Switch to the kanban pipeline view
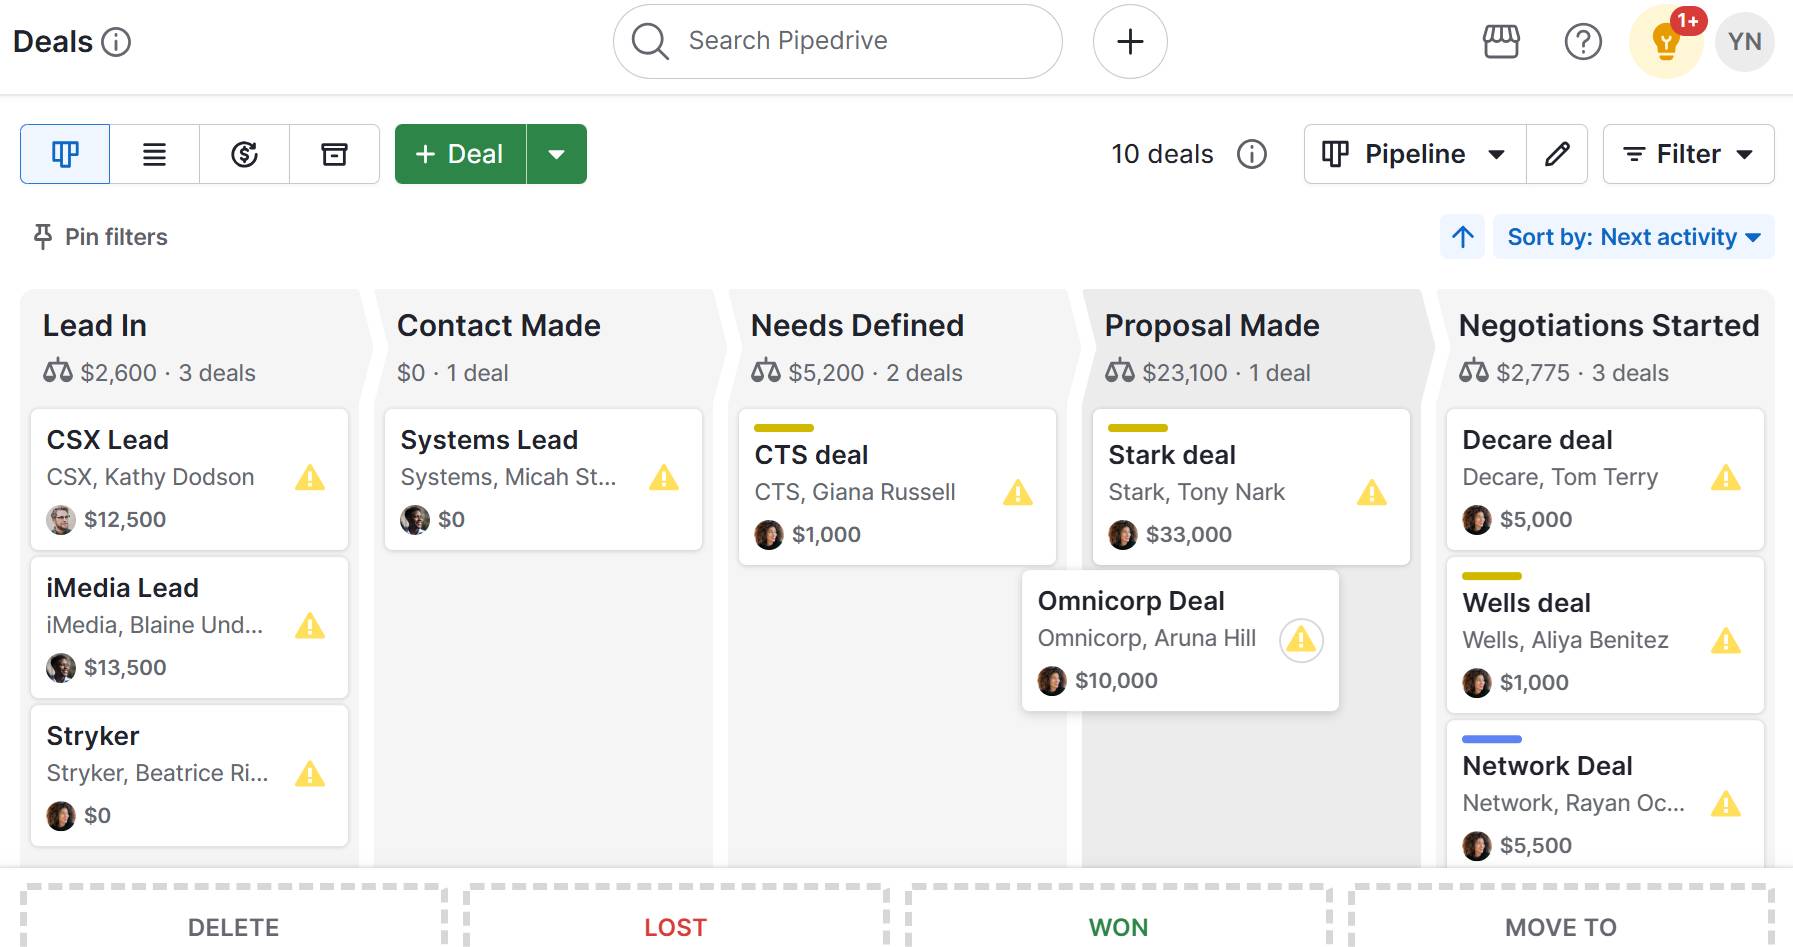Screen dimensions: 1793x947 (64, 154)
